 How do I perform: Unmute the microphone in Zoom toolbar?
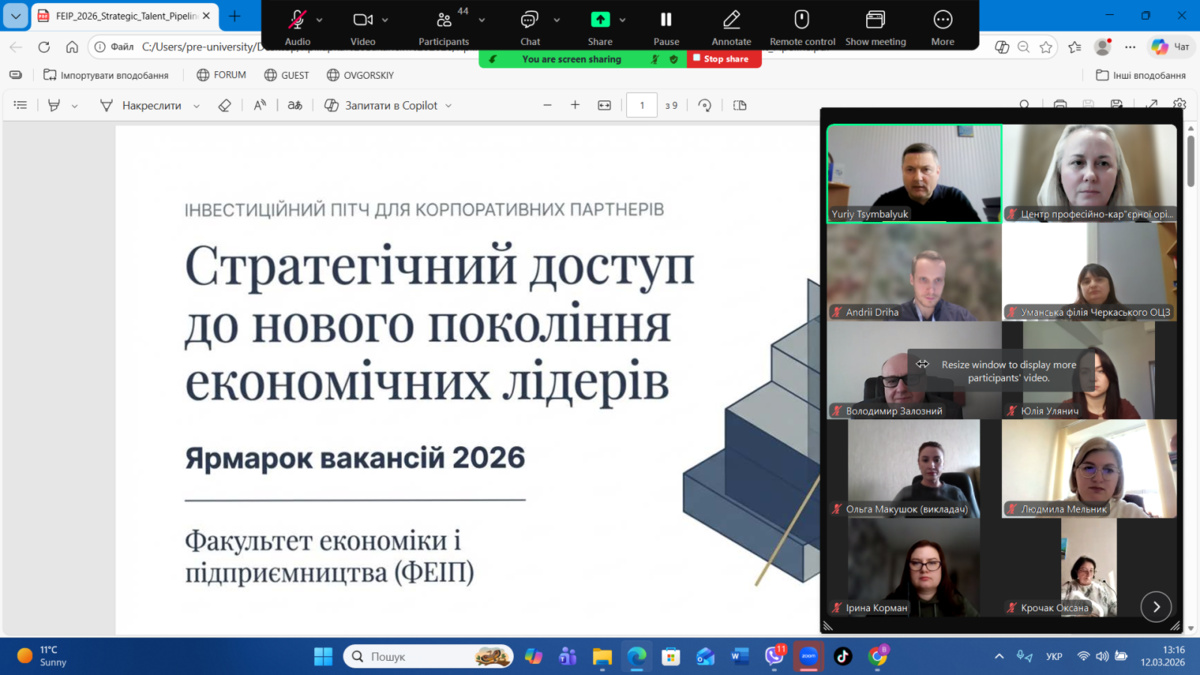297,20
